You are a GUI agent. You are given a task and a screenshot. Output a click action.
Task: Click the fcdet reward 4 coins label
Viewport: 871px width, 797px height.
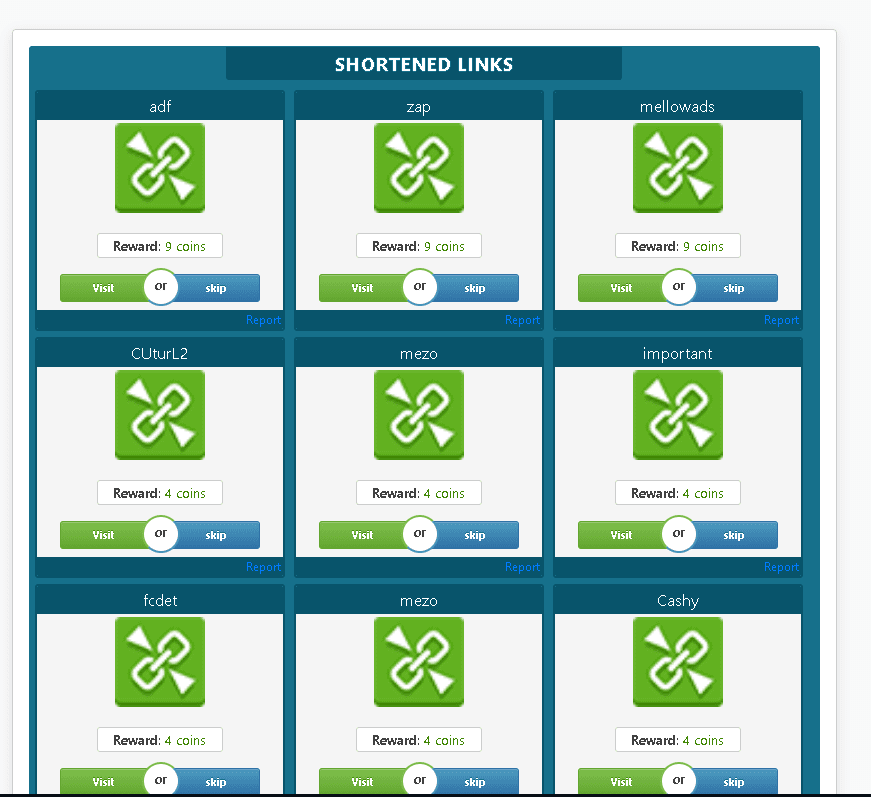tap(160, 740)
